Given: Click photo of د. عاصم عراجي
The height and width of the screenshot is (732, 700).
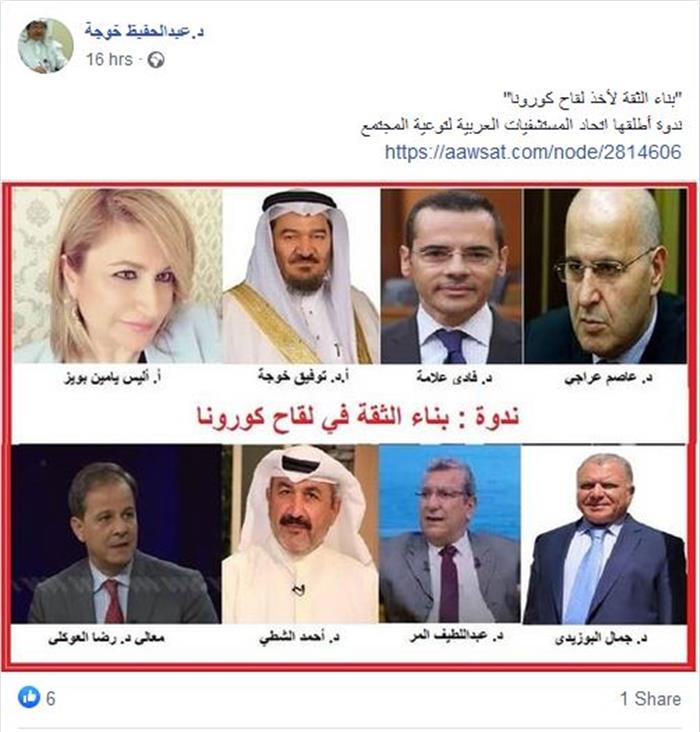Looking at the screenshot, I should [x=605, y=275].
